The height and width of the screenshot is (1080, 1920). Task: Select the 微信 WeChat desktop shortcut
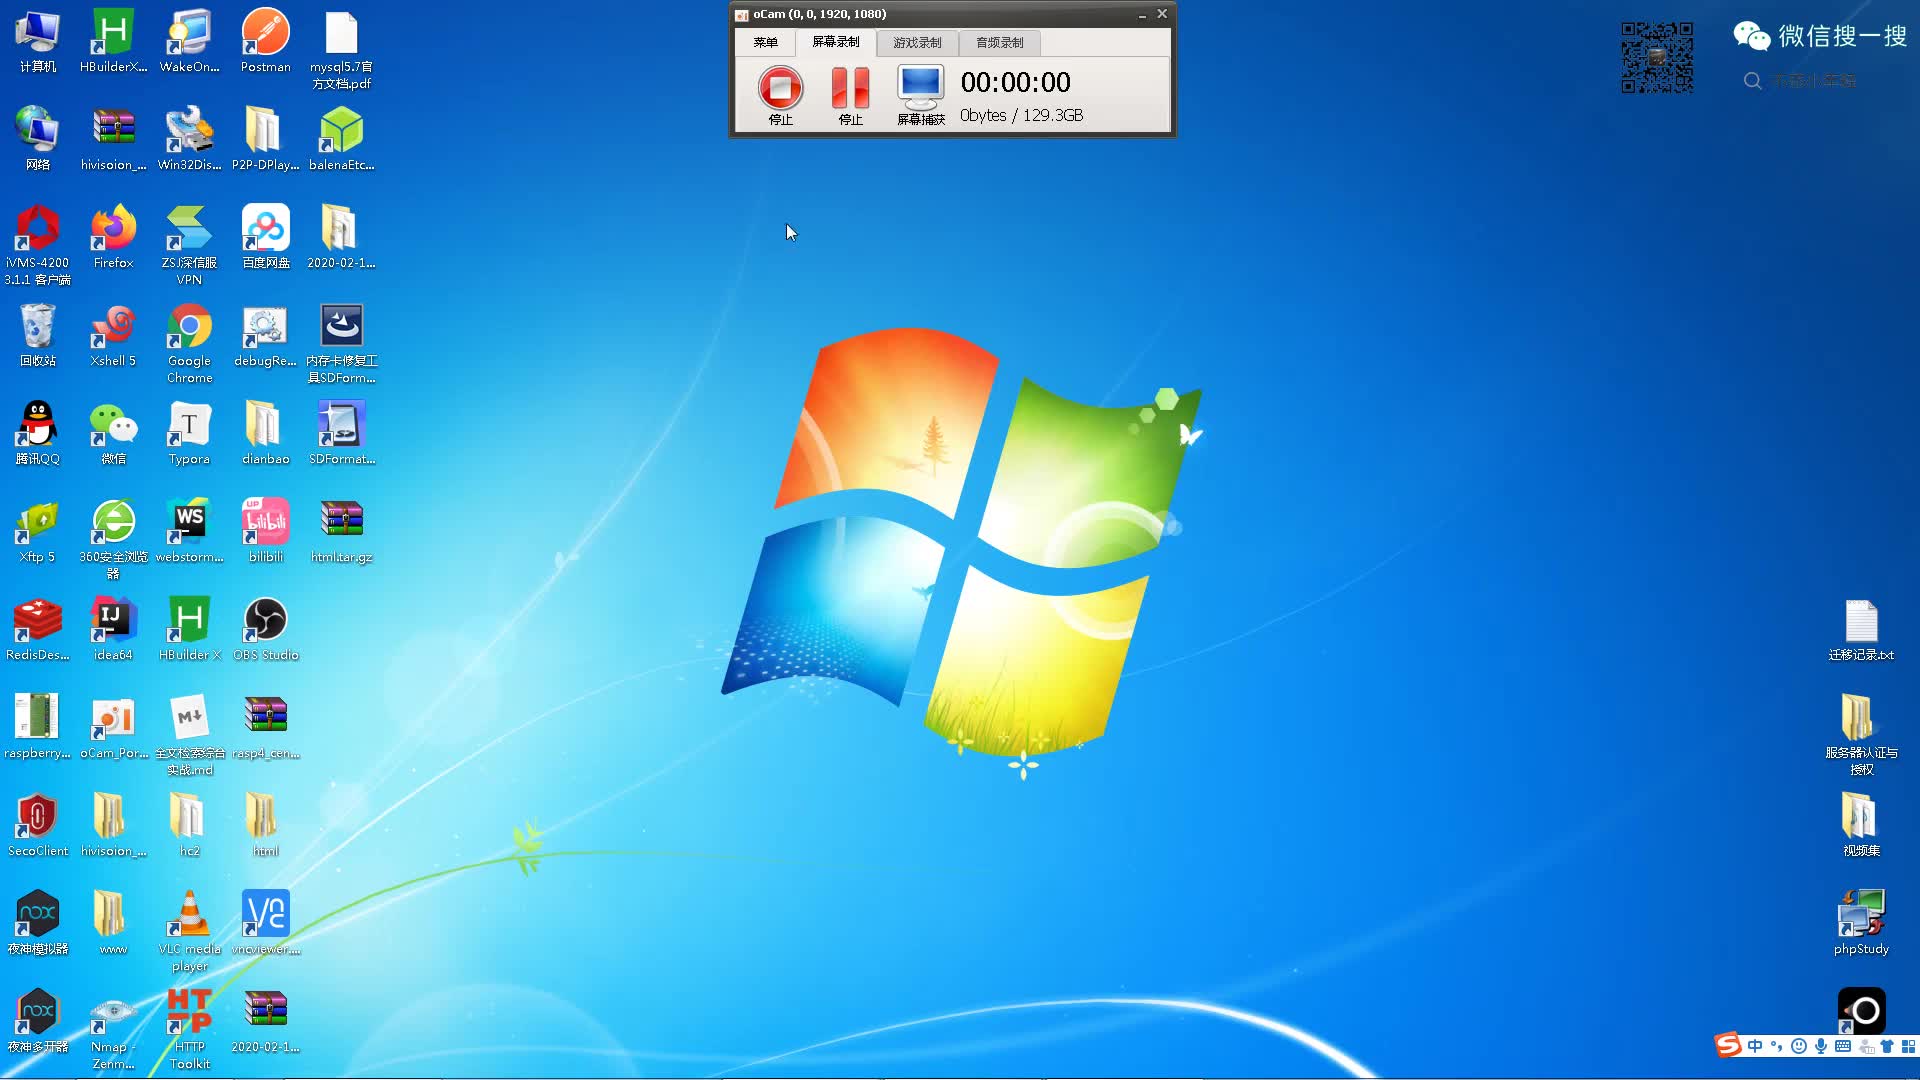[113, 434]
